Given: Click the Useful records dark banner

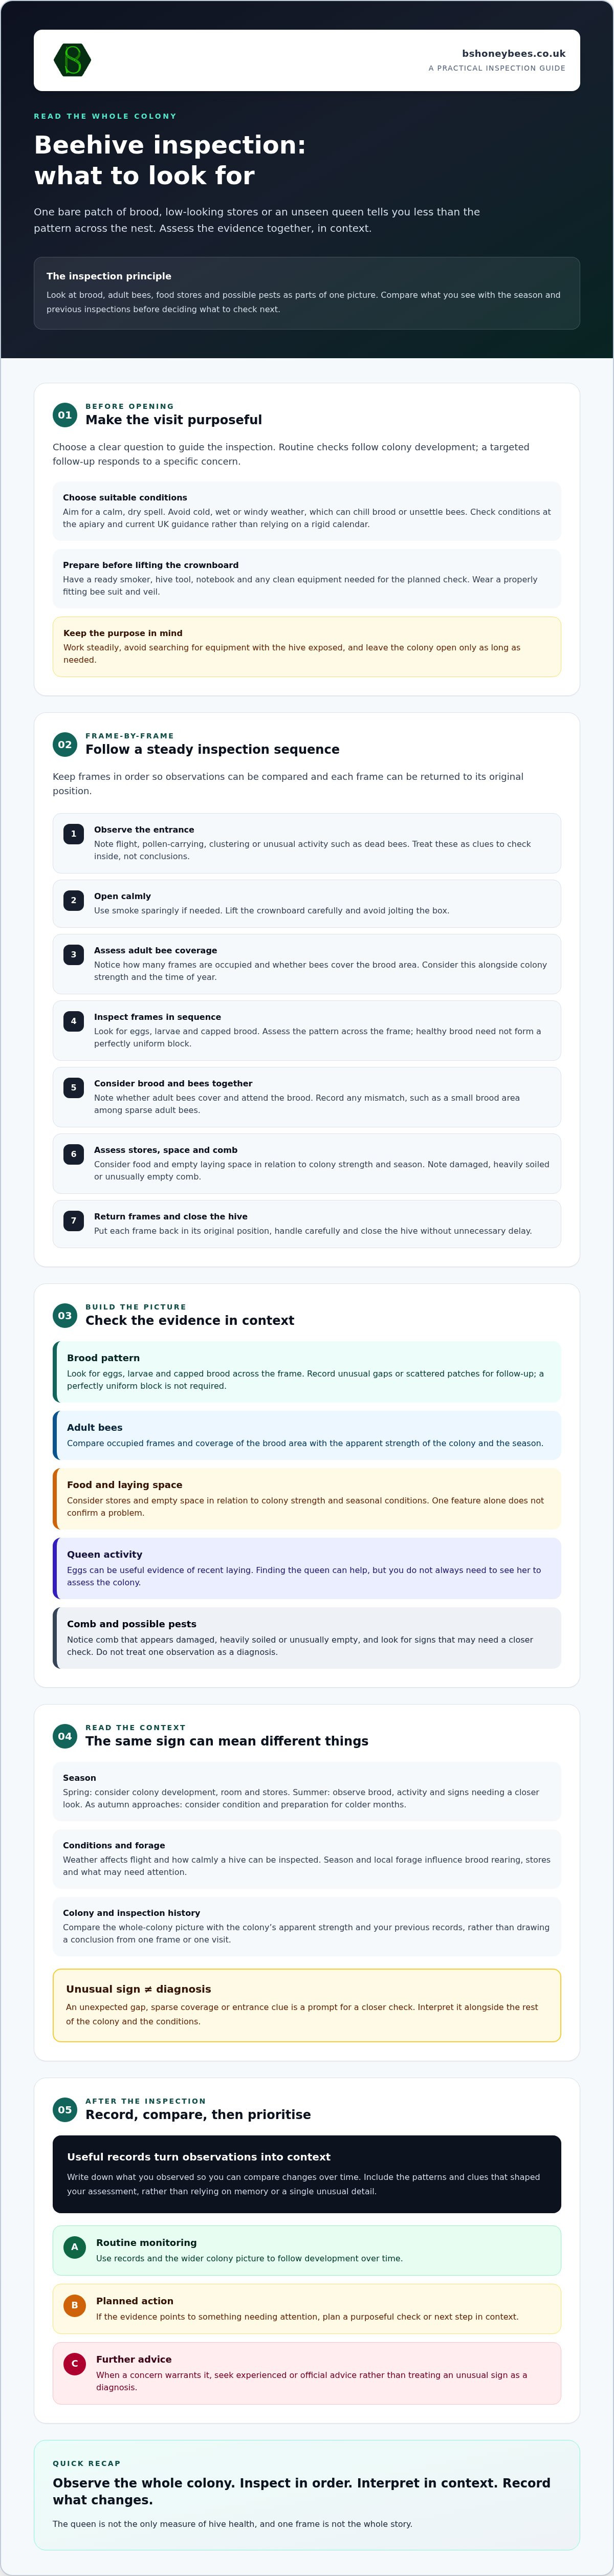Looking at the screenshot, I should (x=307, y=2174).
